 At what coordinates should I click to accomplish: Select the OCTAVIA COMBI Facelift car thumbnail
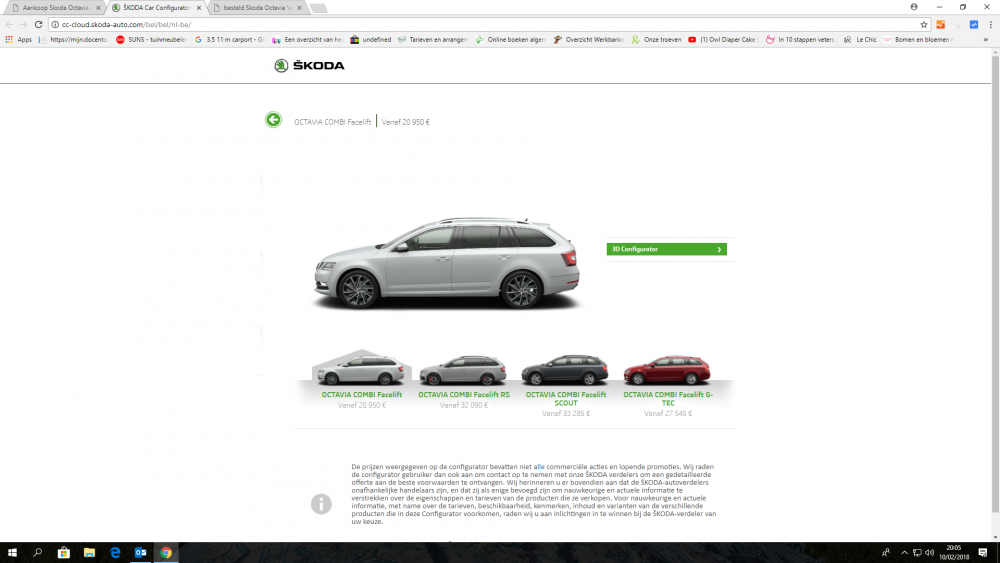click(362, 370)
